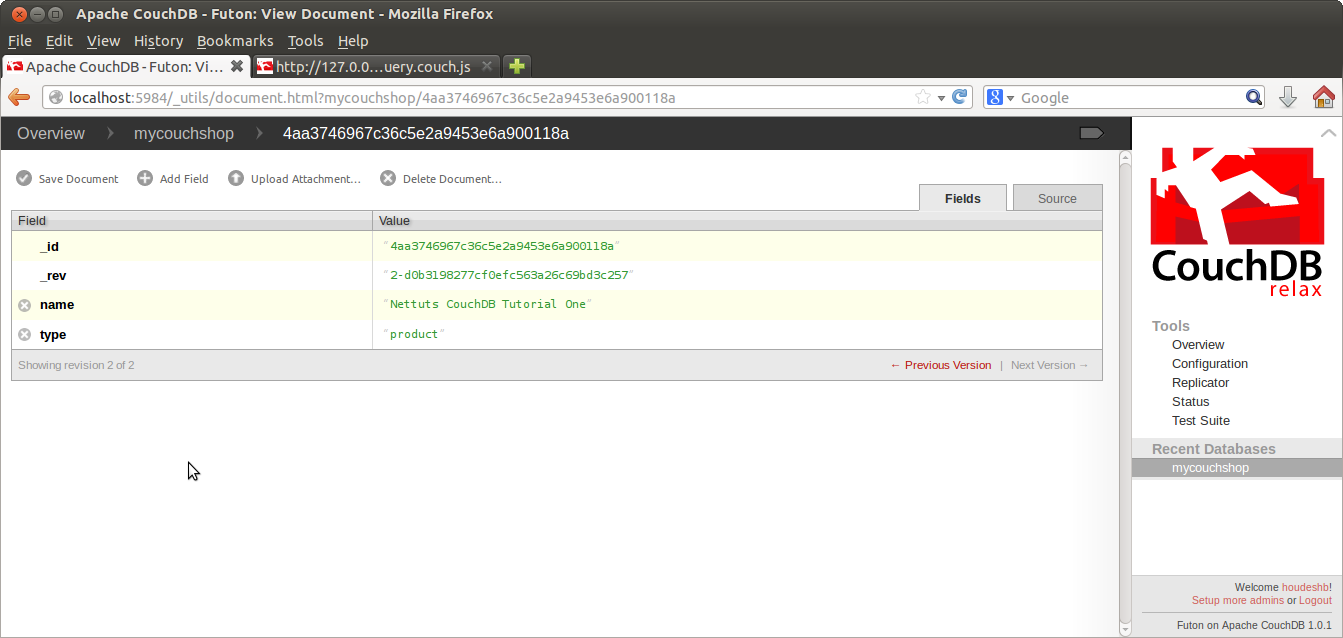The image size is (1343, 638).
Task: Click the Nettuts CouchDB Tutorial One value
Action: point(488,304)
